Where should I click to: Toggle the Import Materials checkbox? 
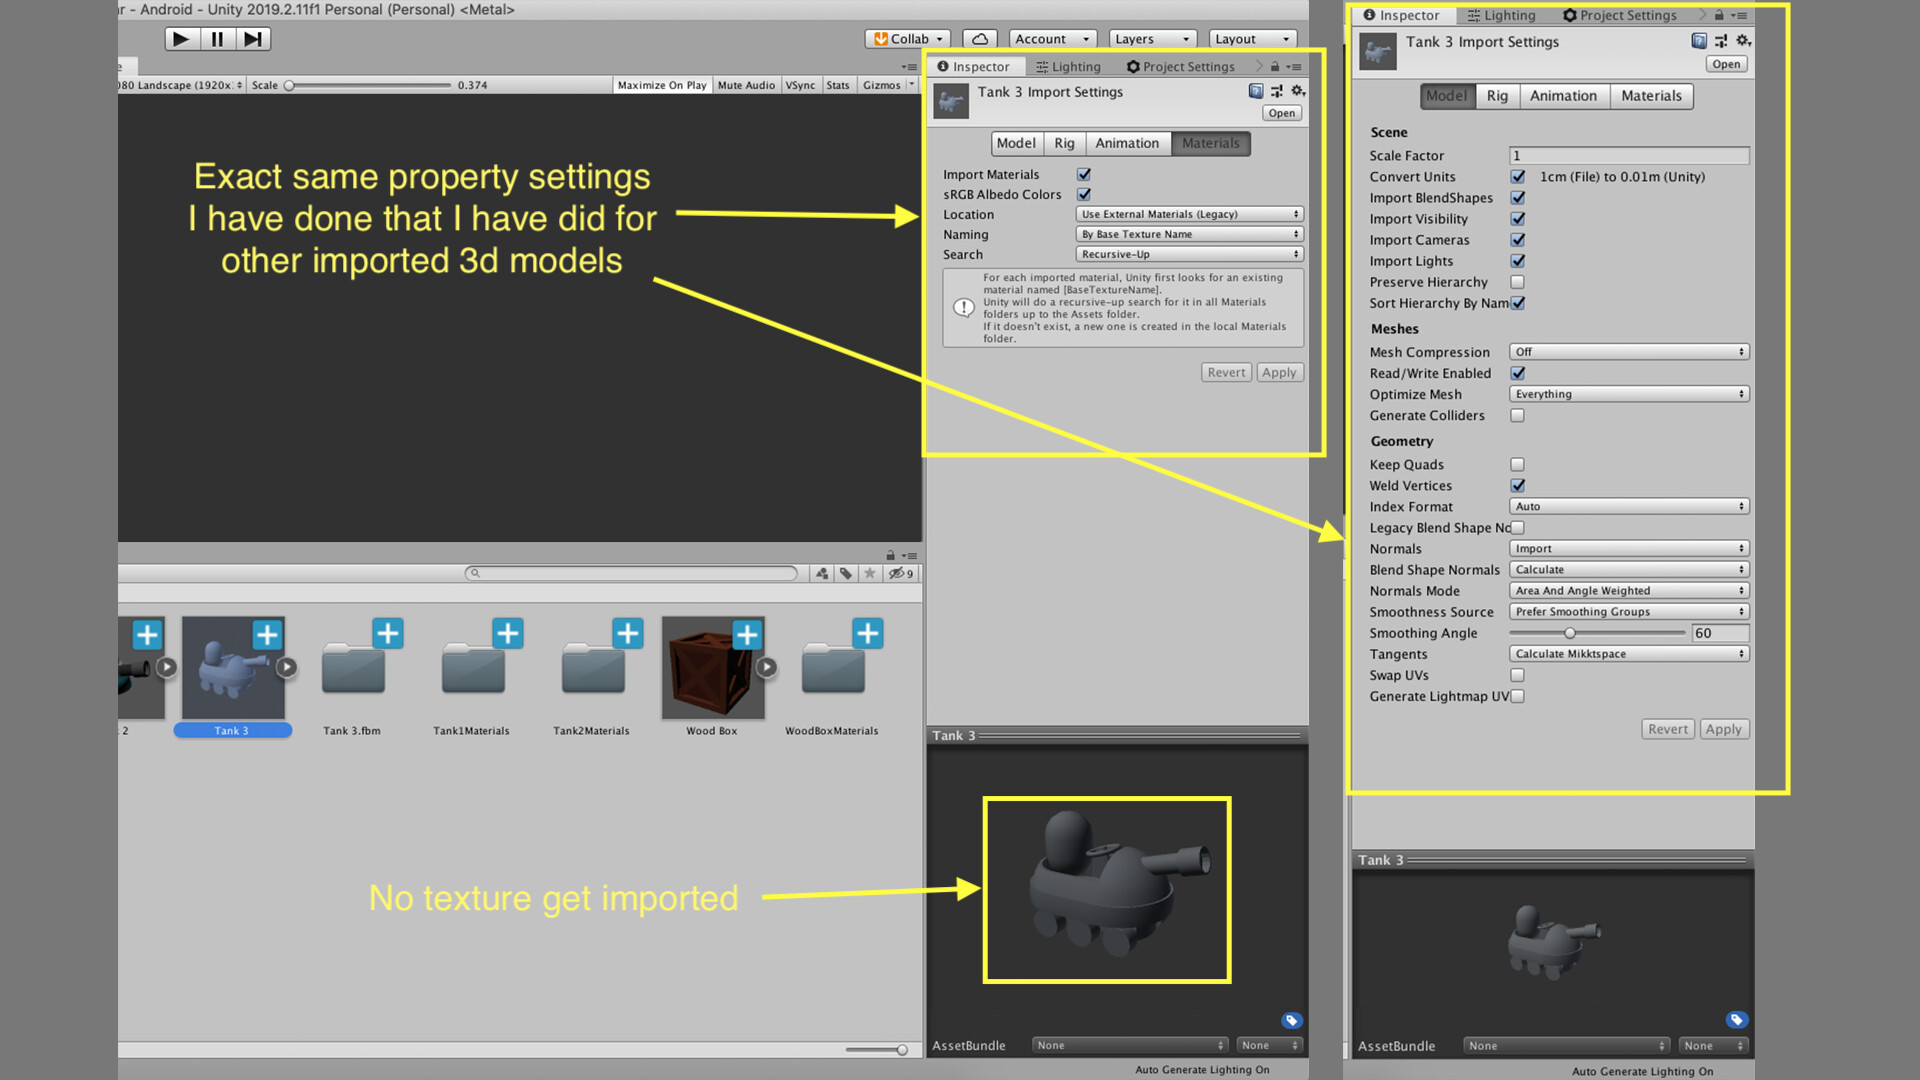[1083, 173]
